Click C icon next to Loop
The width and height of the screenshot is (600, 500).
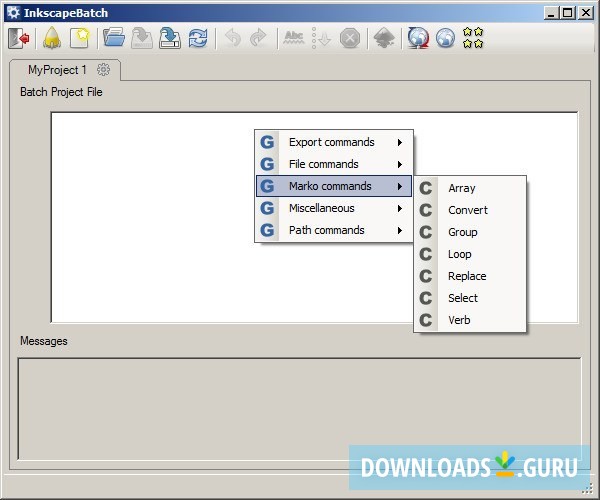[x=426, y=254]
